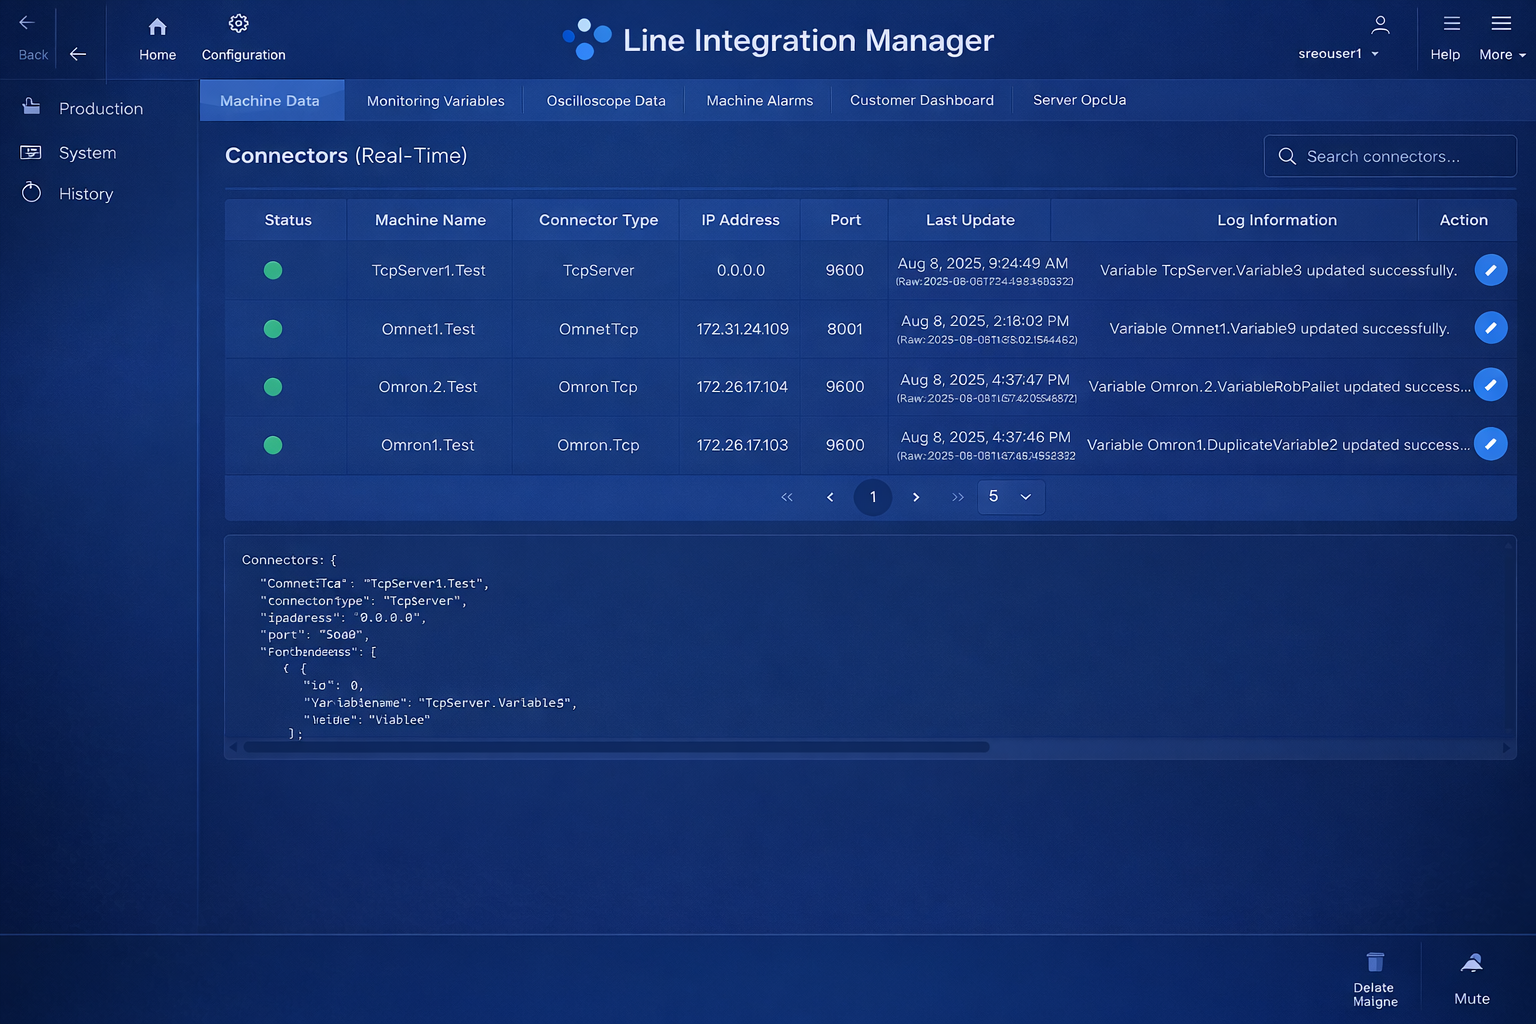Open the Customer Dashboard tab
Screen dimensions: 1536x1024
921,100
